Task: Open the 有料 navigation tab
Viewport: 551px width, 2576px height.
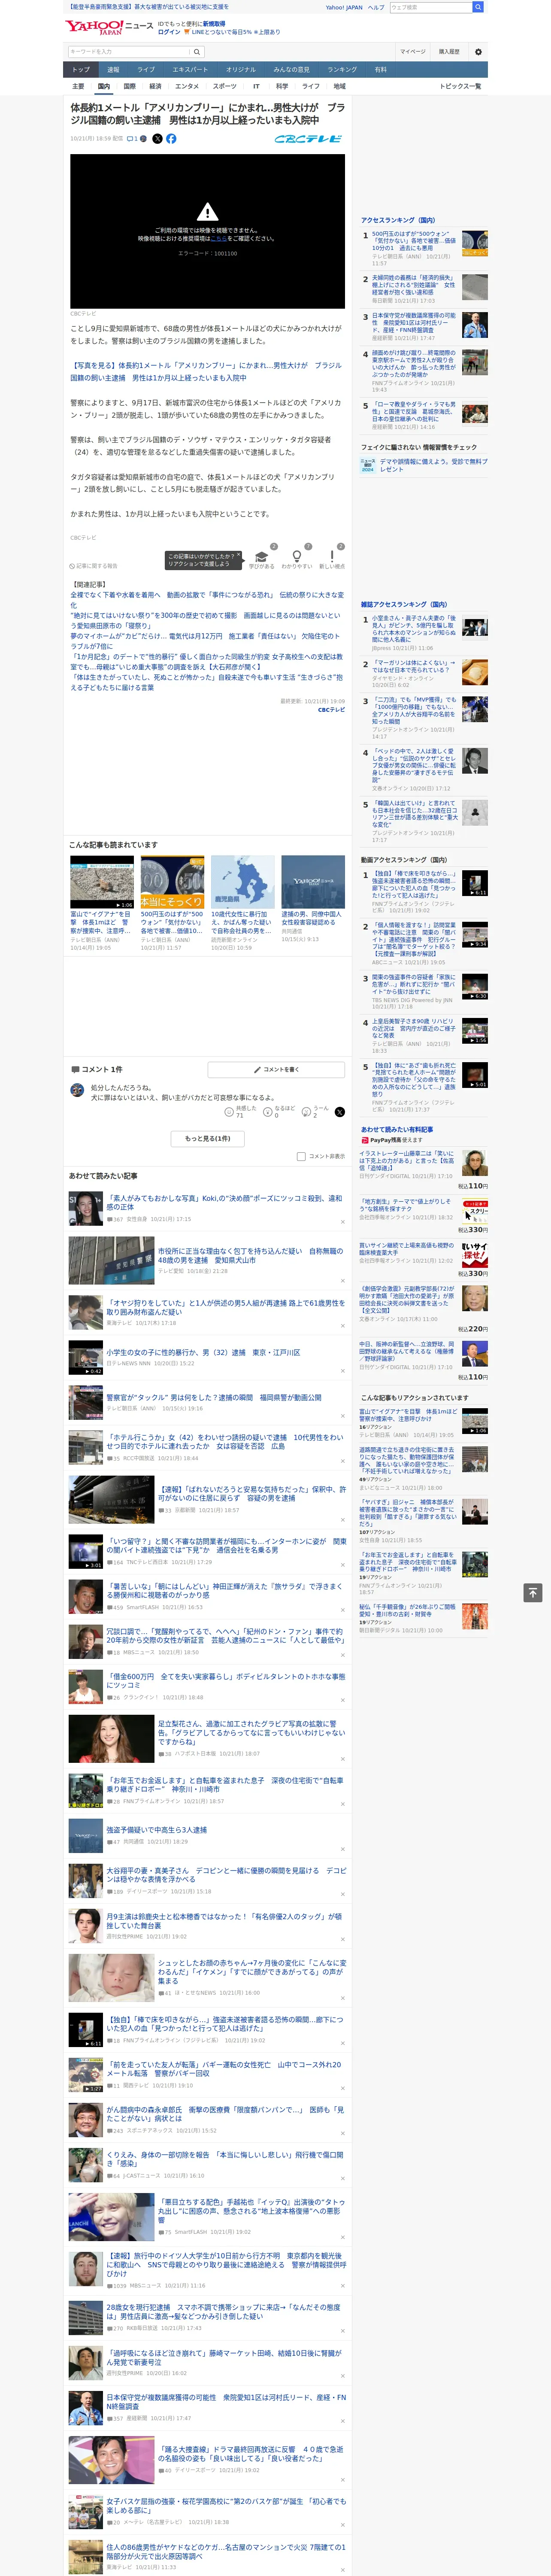Action: pyautogui.click(x=380, y=70)
